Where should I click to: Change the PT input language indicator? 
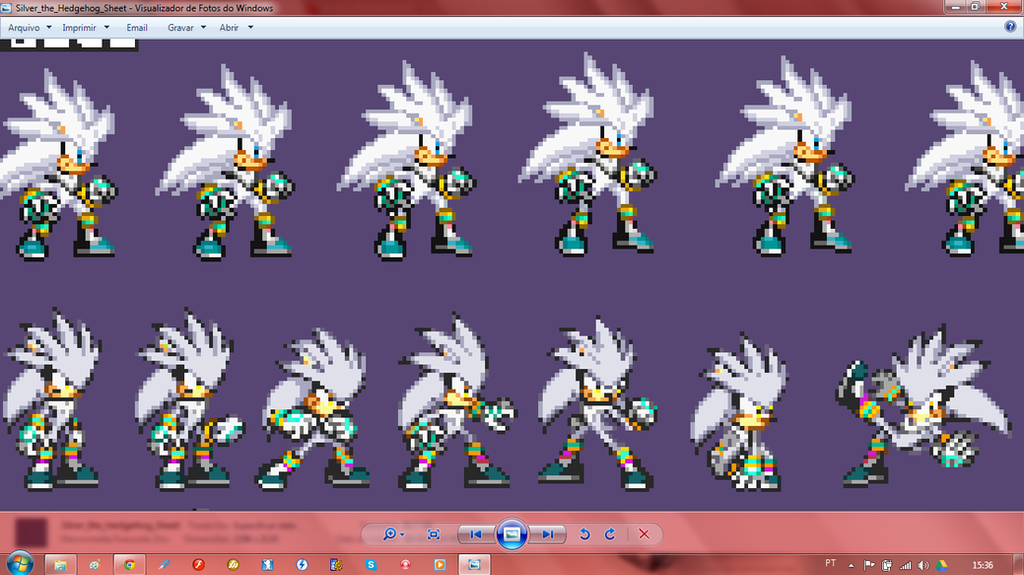(830, 563)
